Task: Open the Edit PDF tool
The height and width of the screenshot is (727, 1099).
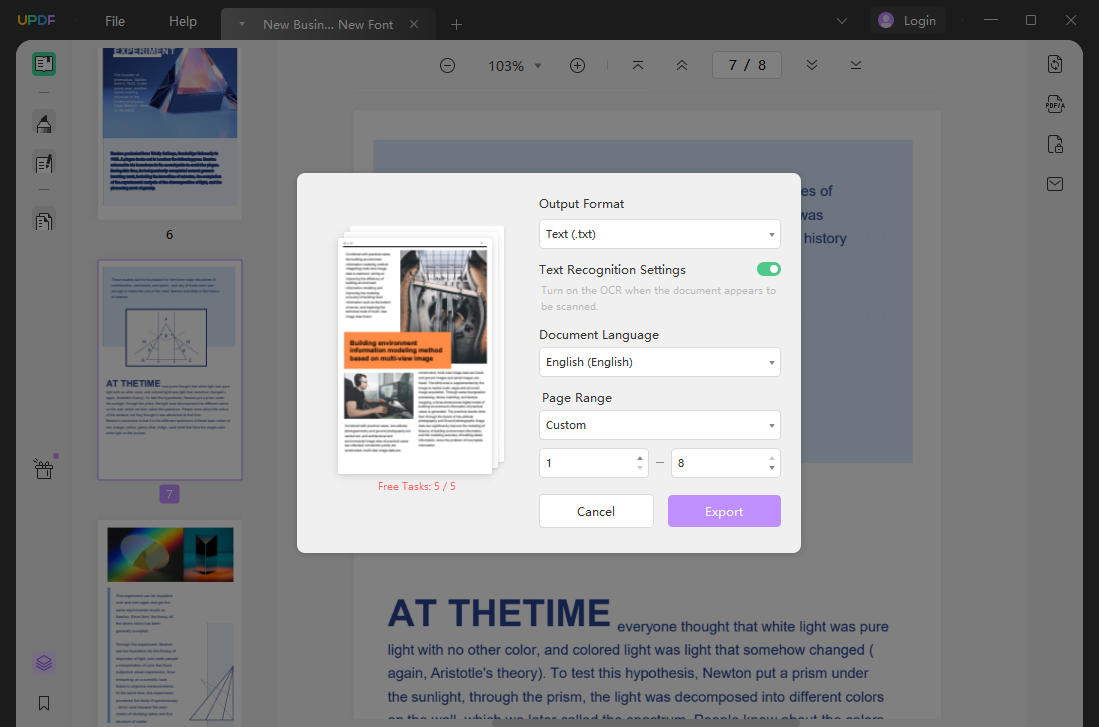Action: coord(43,162)
